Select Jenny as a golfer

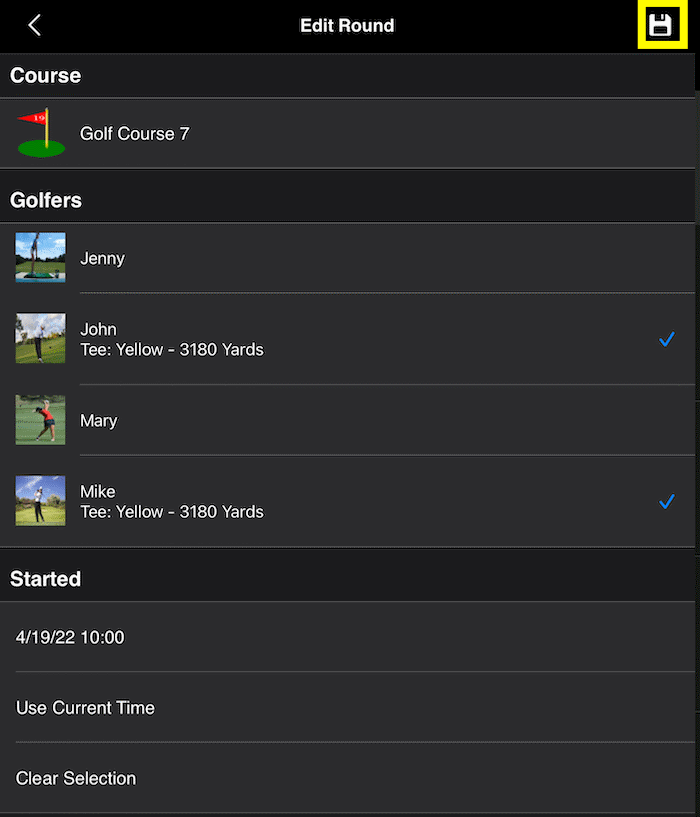click(348, 258)
